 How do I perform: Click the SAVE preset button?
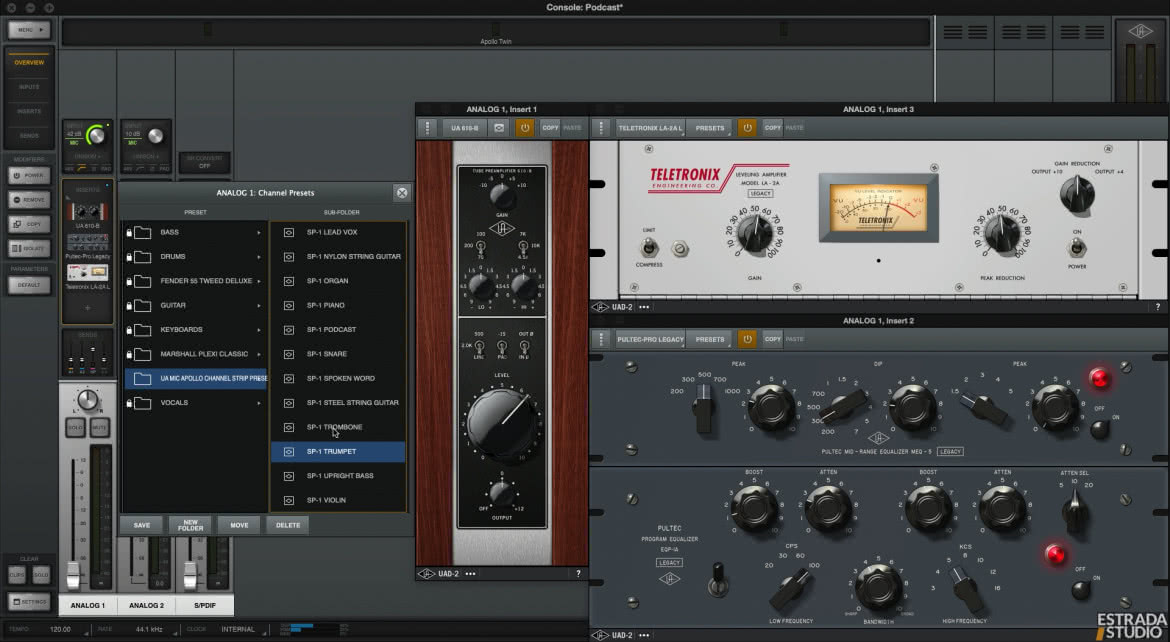(x=142, y=525)
